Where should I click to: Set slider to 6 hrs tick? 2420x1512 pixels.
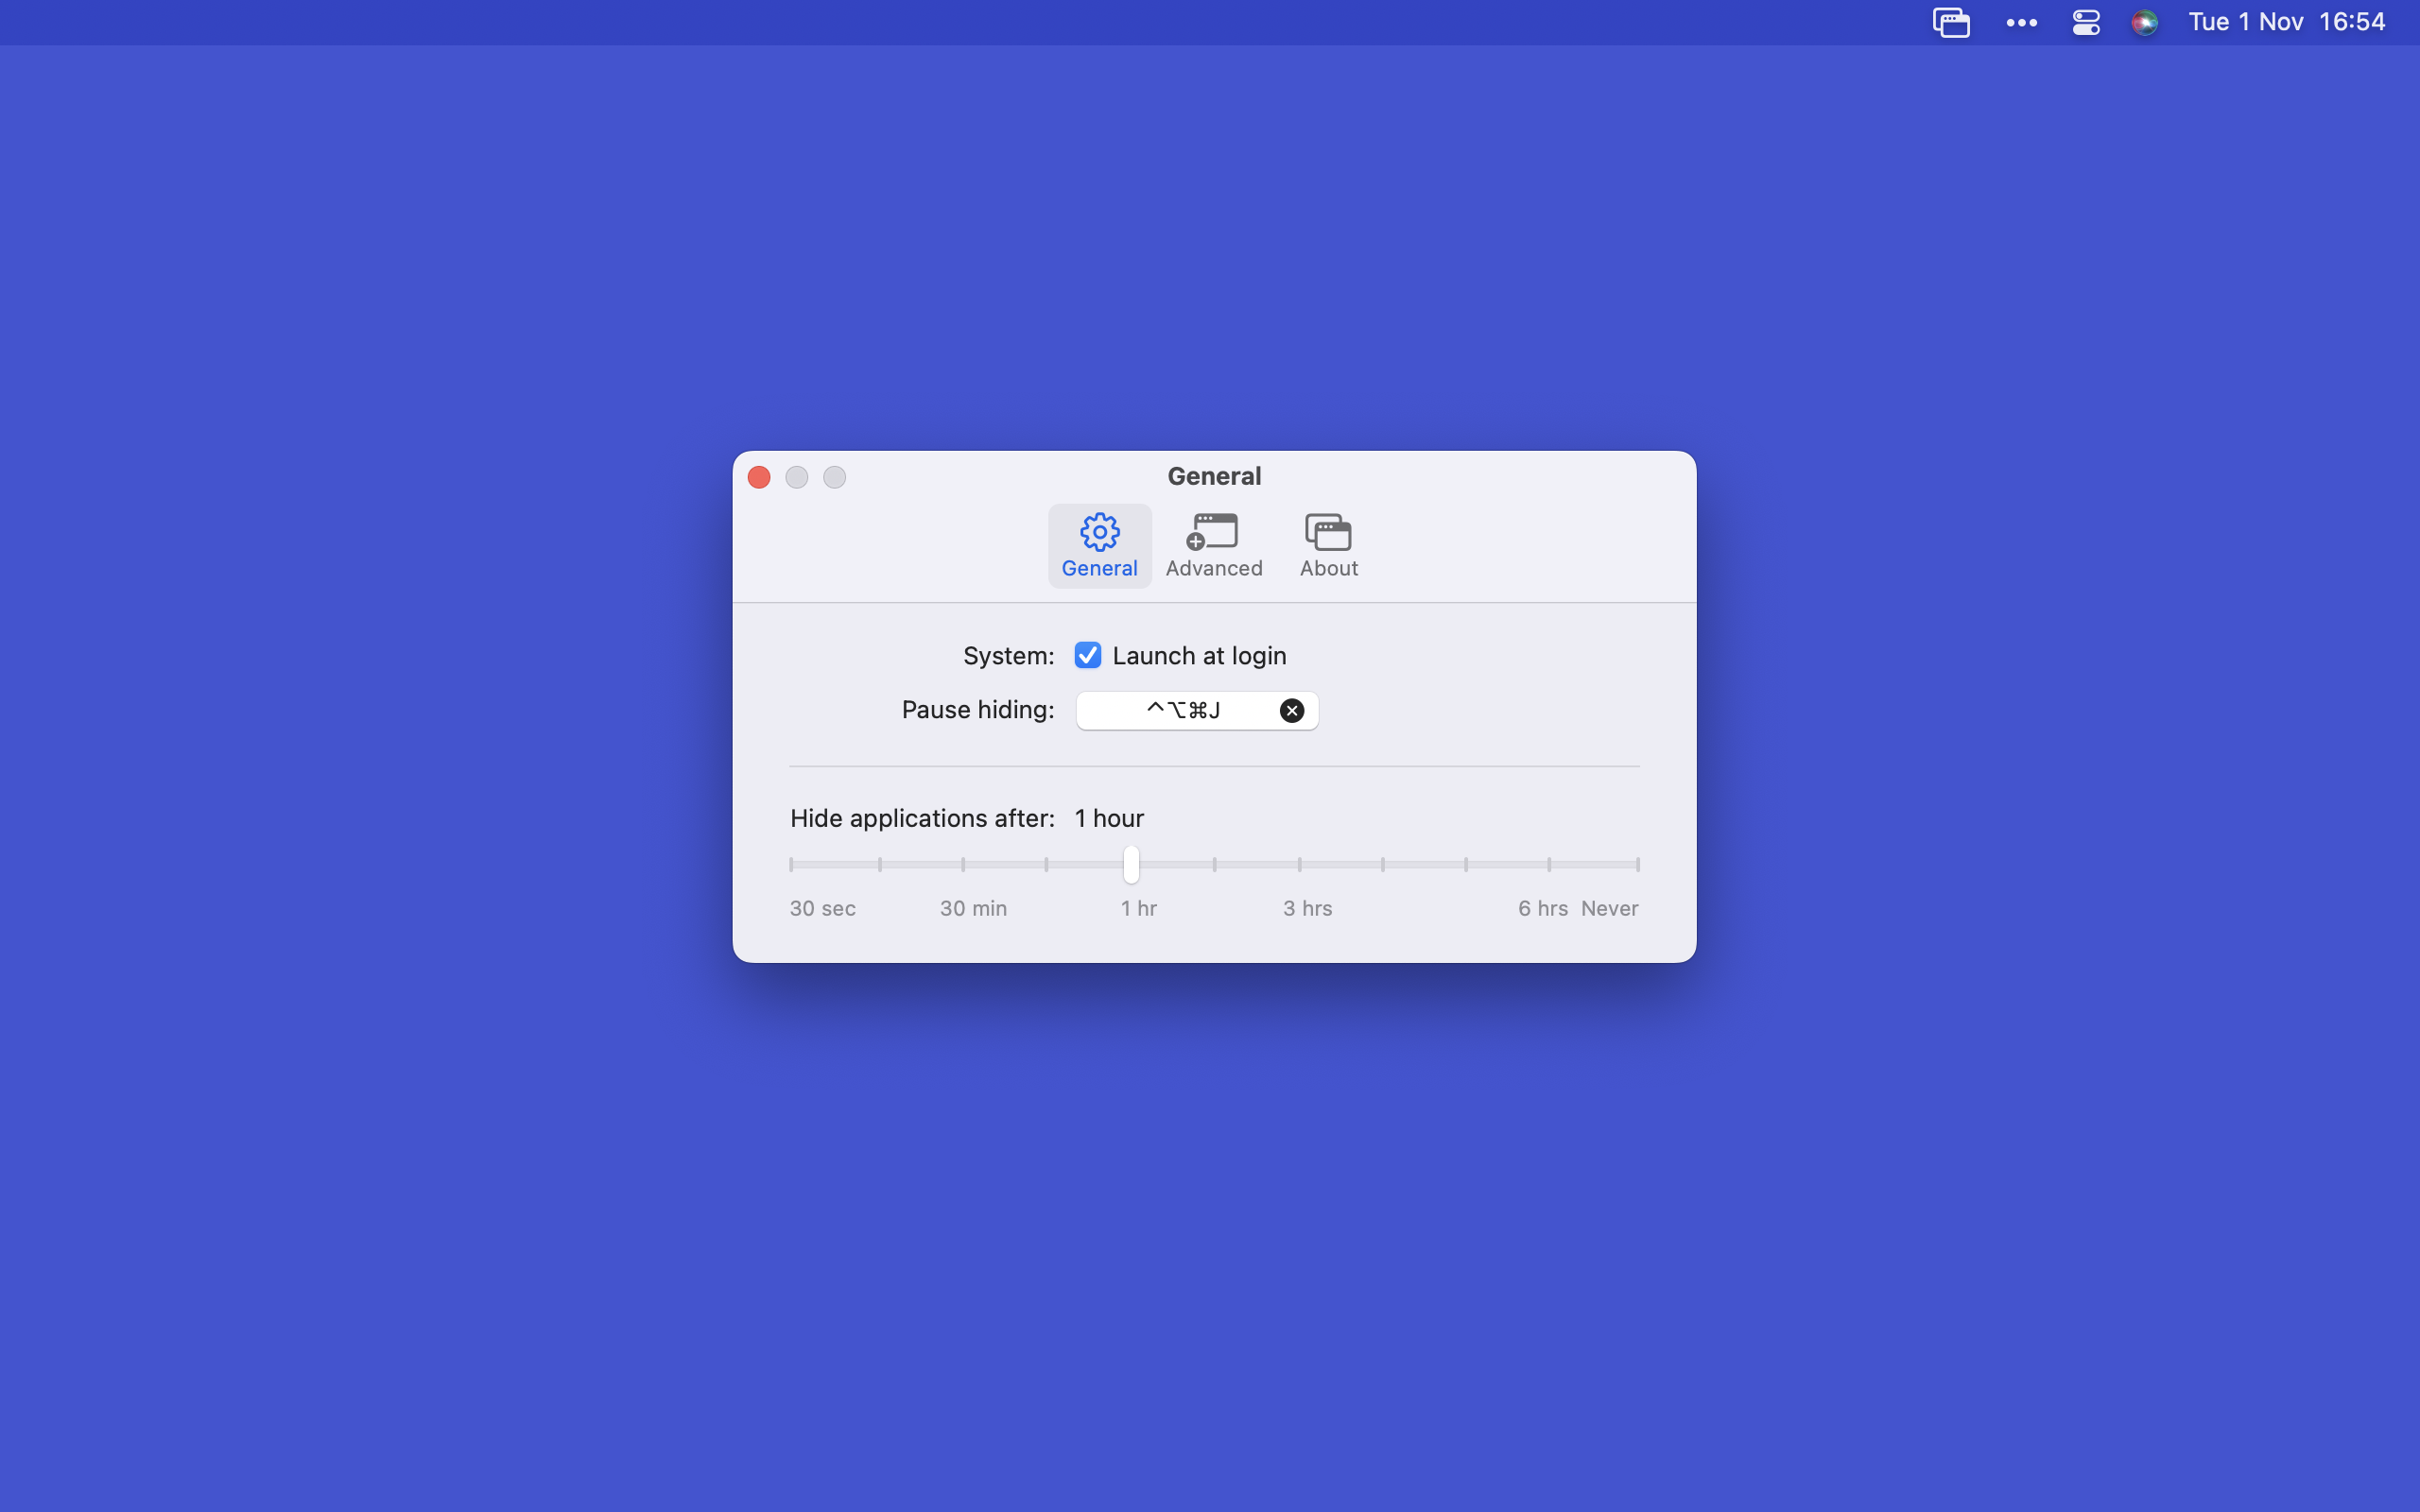pos(1549,864)
